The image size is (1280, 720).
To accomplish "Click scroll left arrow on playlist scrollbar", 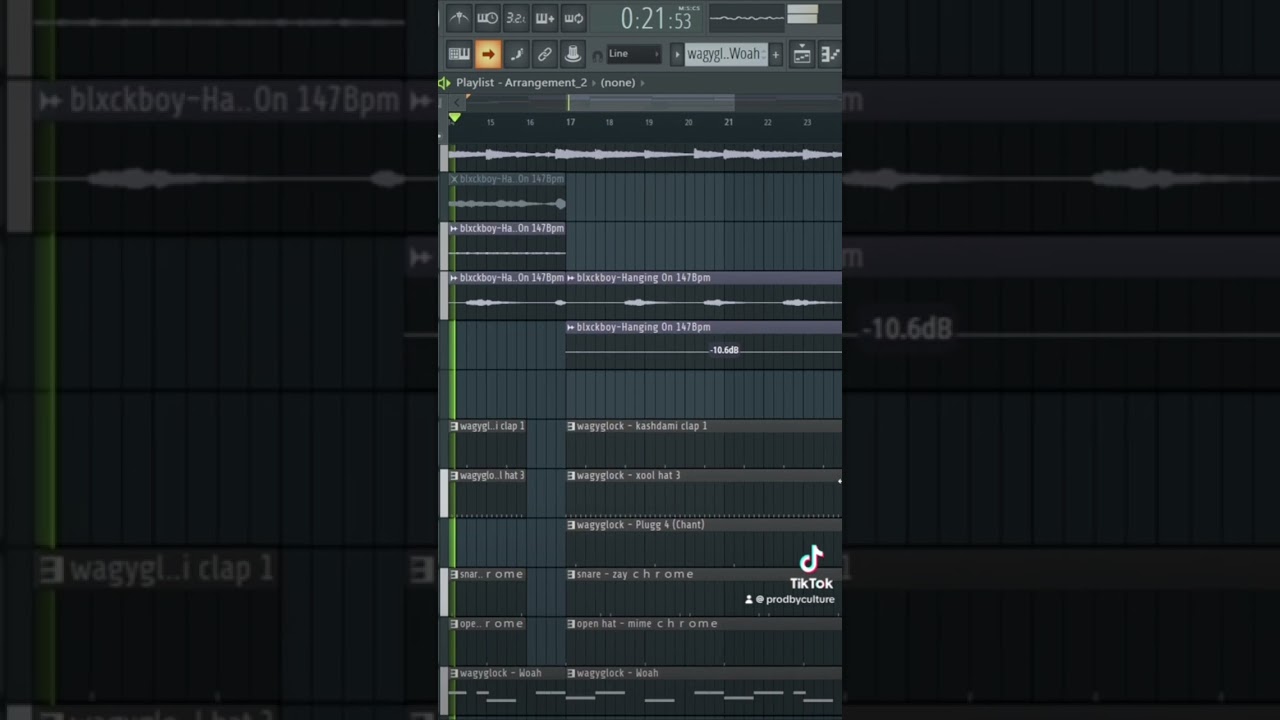I will pos(455,102).
